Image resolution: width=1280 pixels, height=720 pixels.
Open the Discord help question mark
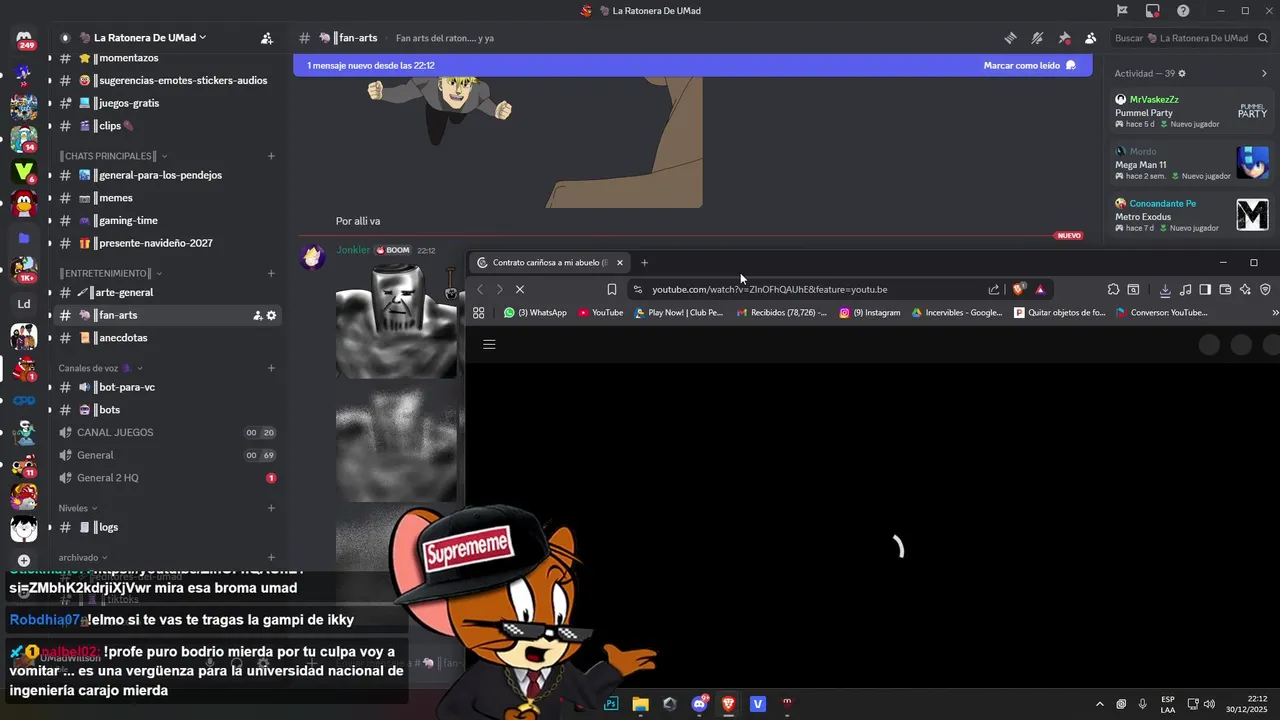point(1183,11)
